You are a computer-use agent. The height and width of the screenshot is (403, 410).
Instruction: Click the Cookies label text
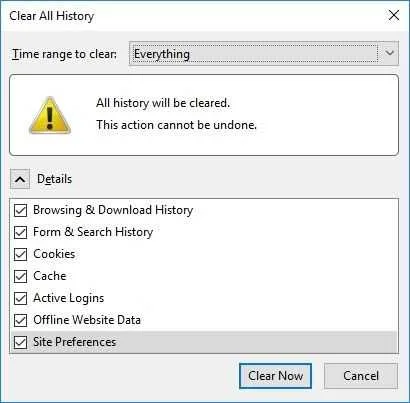pos(54,254)
